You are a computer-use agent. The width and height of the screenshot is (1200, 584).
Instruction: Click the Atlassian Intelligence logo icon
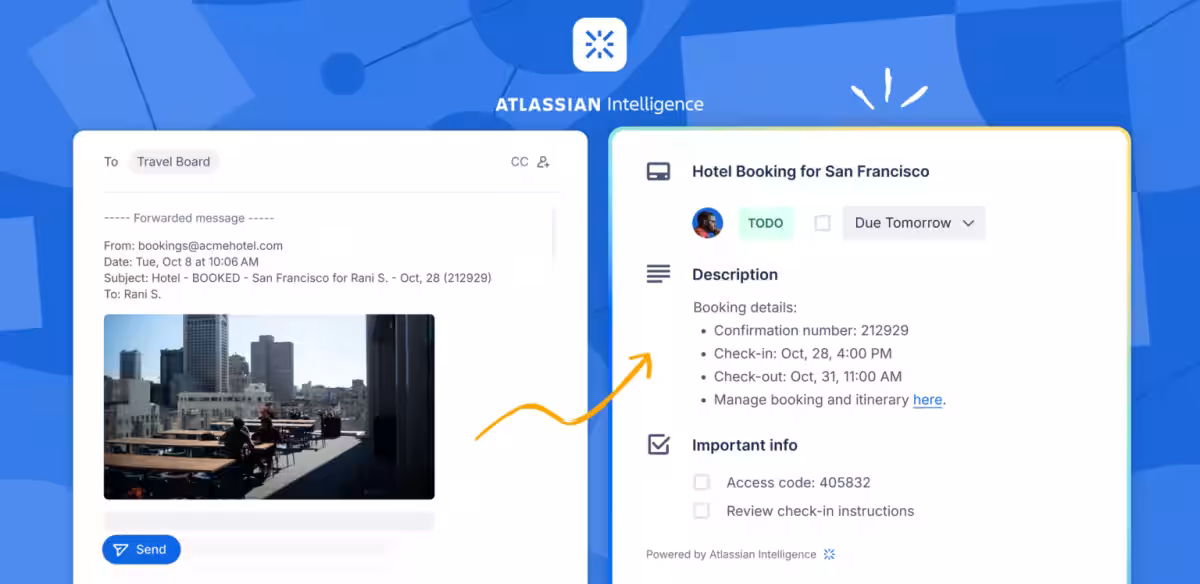click(600, 45)
